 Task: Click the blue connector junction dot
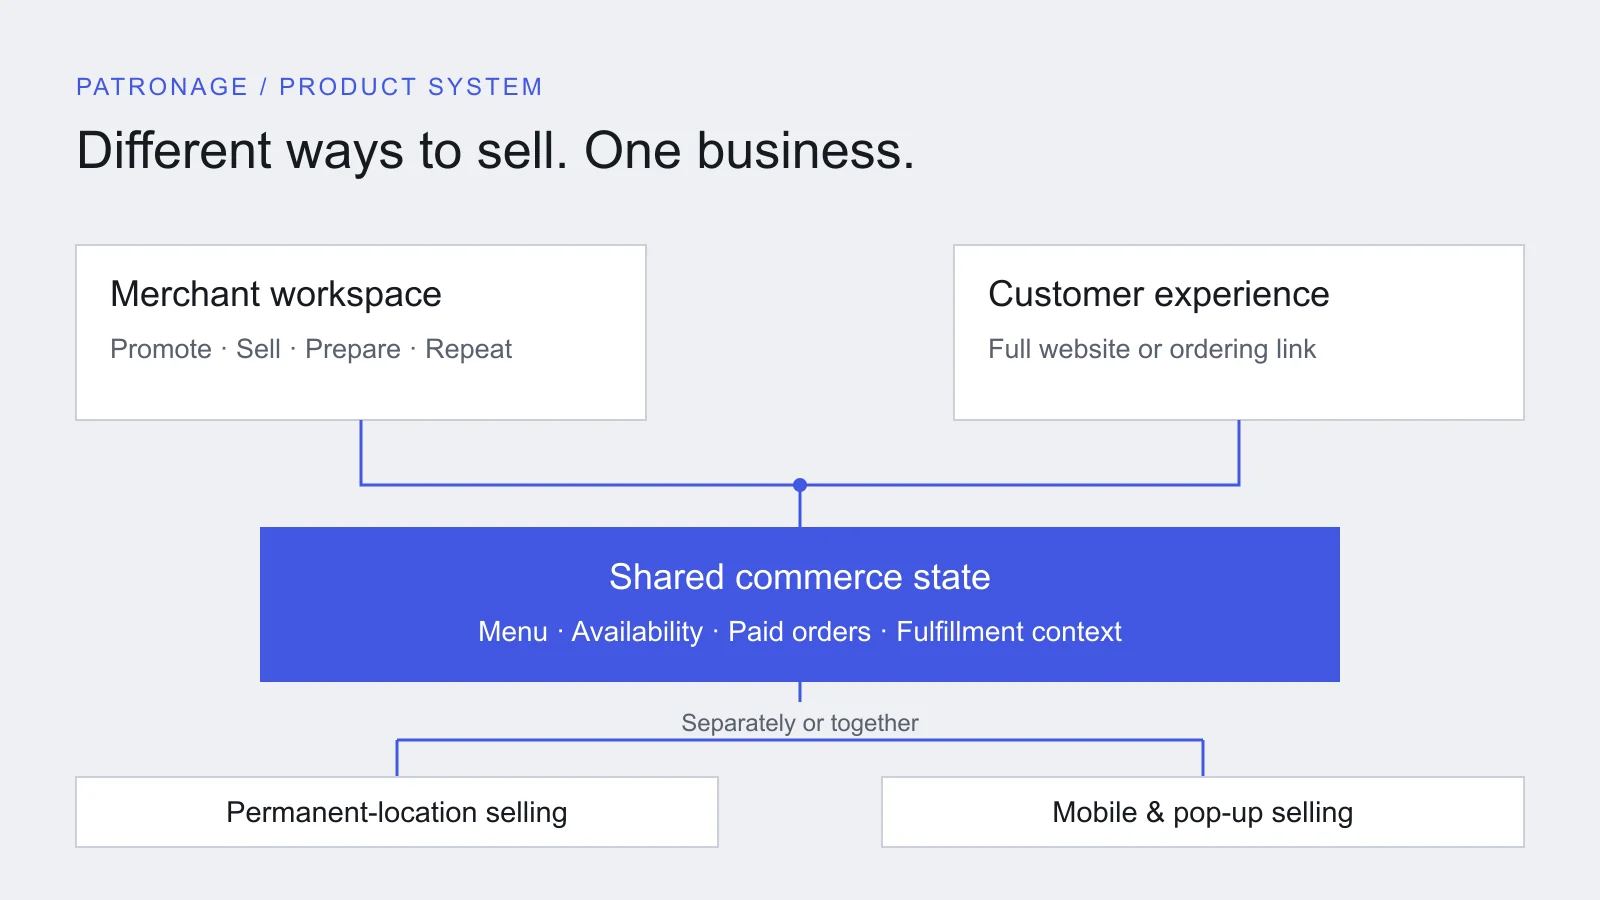click(x=800, y=485)
